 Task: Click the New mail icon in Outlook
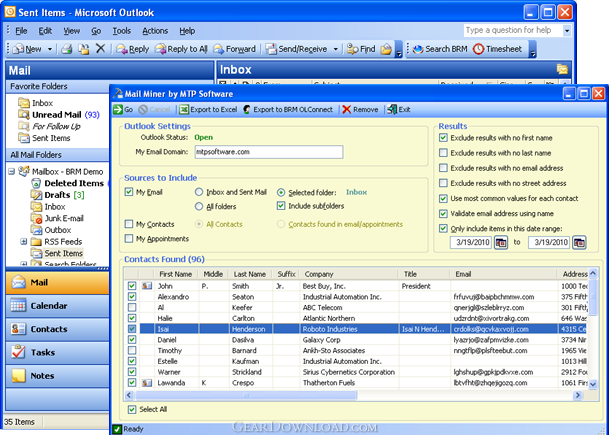(18, 49)
